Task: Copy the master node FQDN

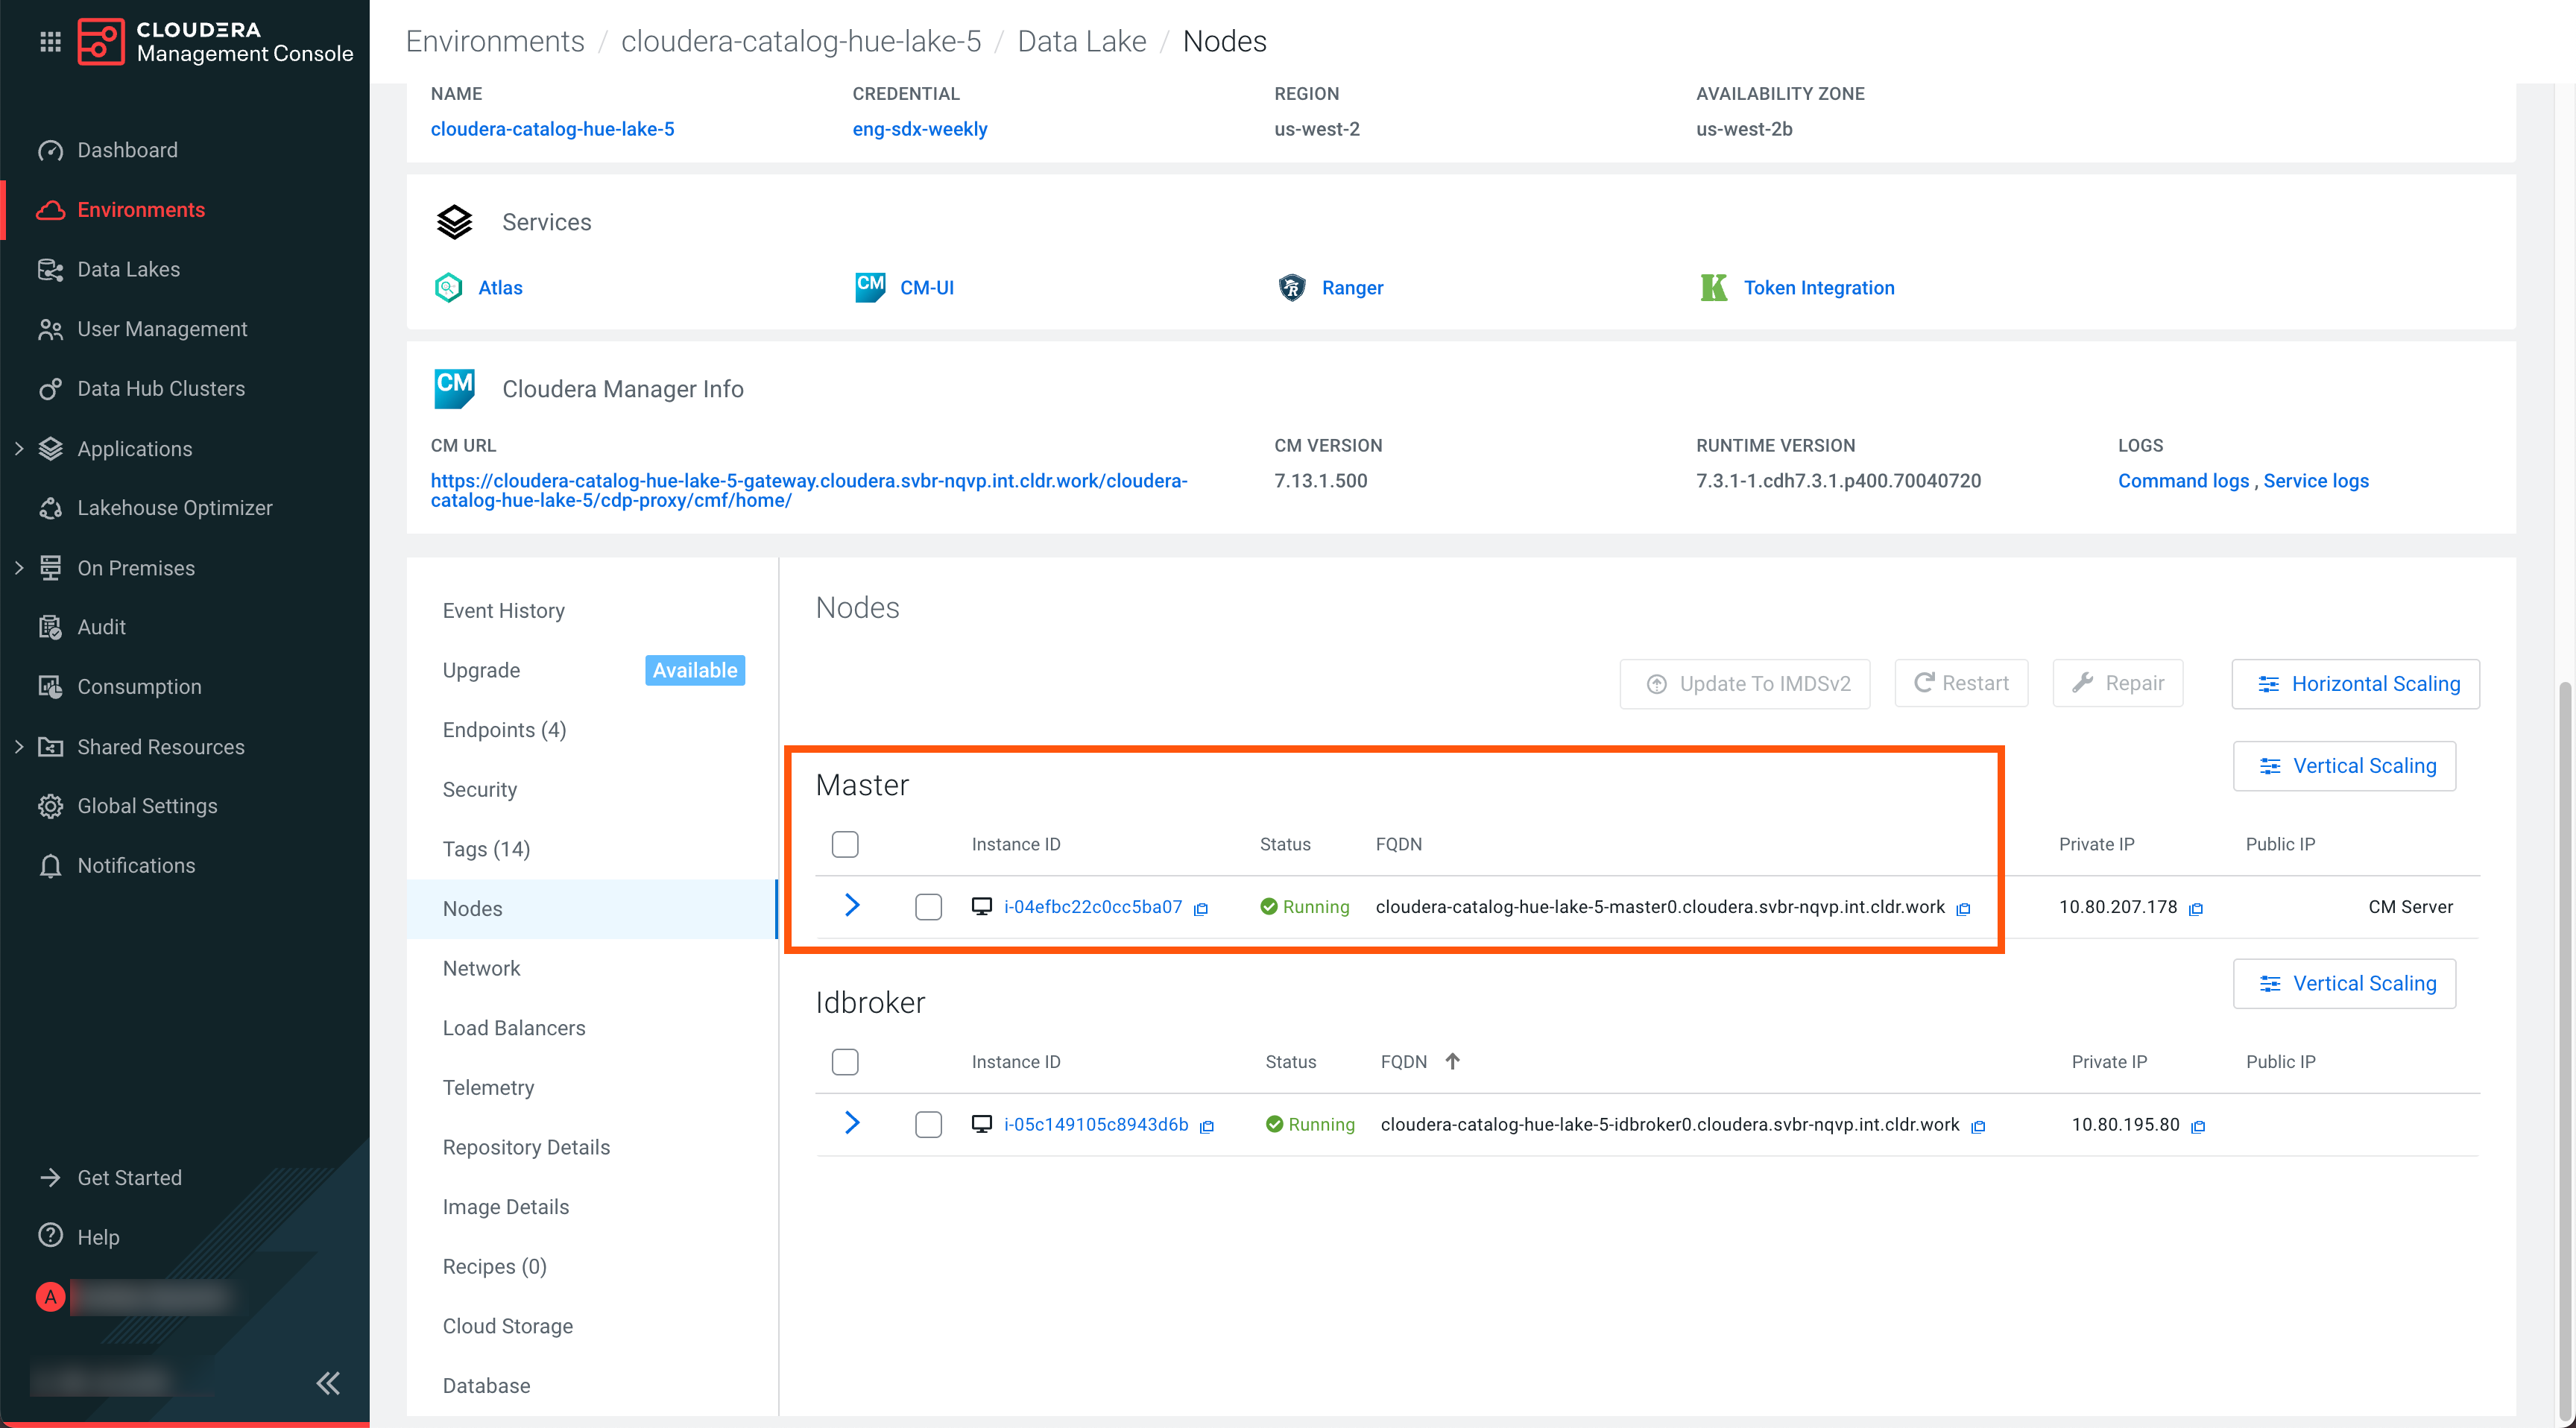Action: coord(1963,909)
